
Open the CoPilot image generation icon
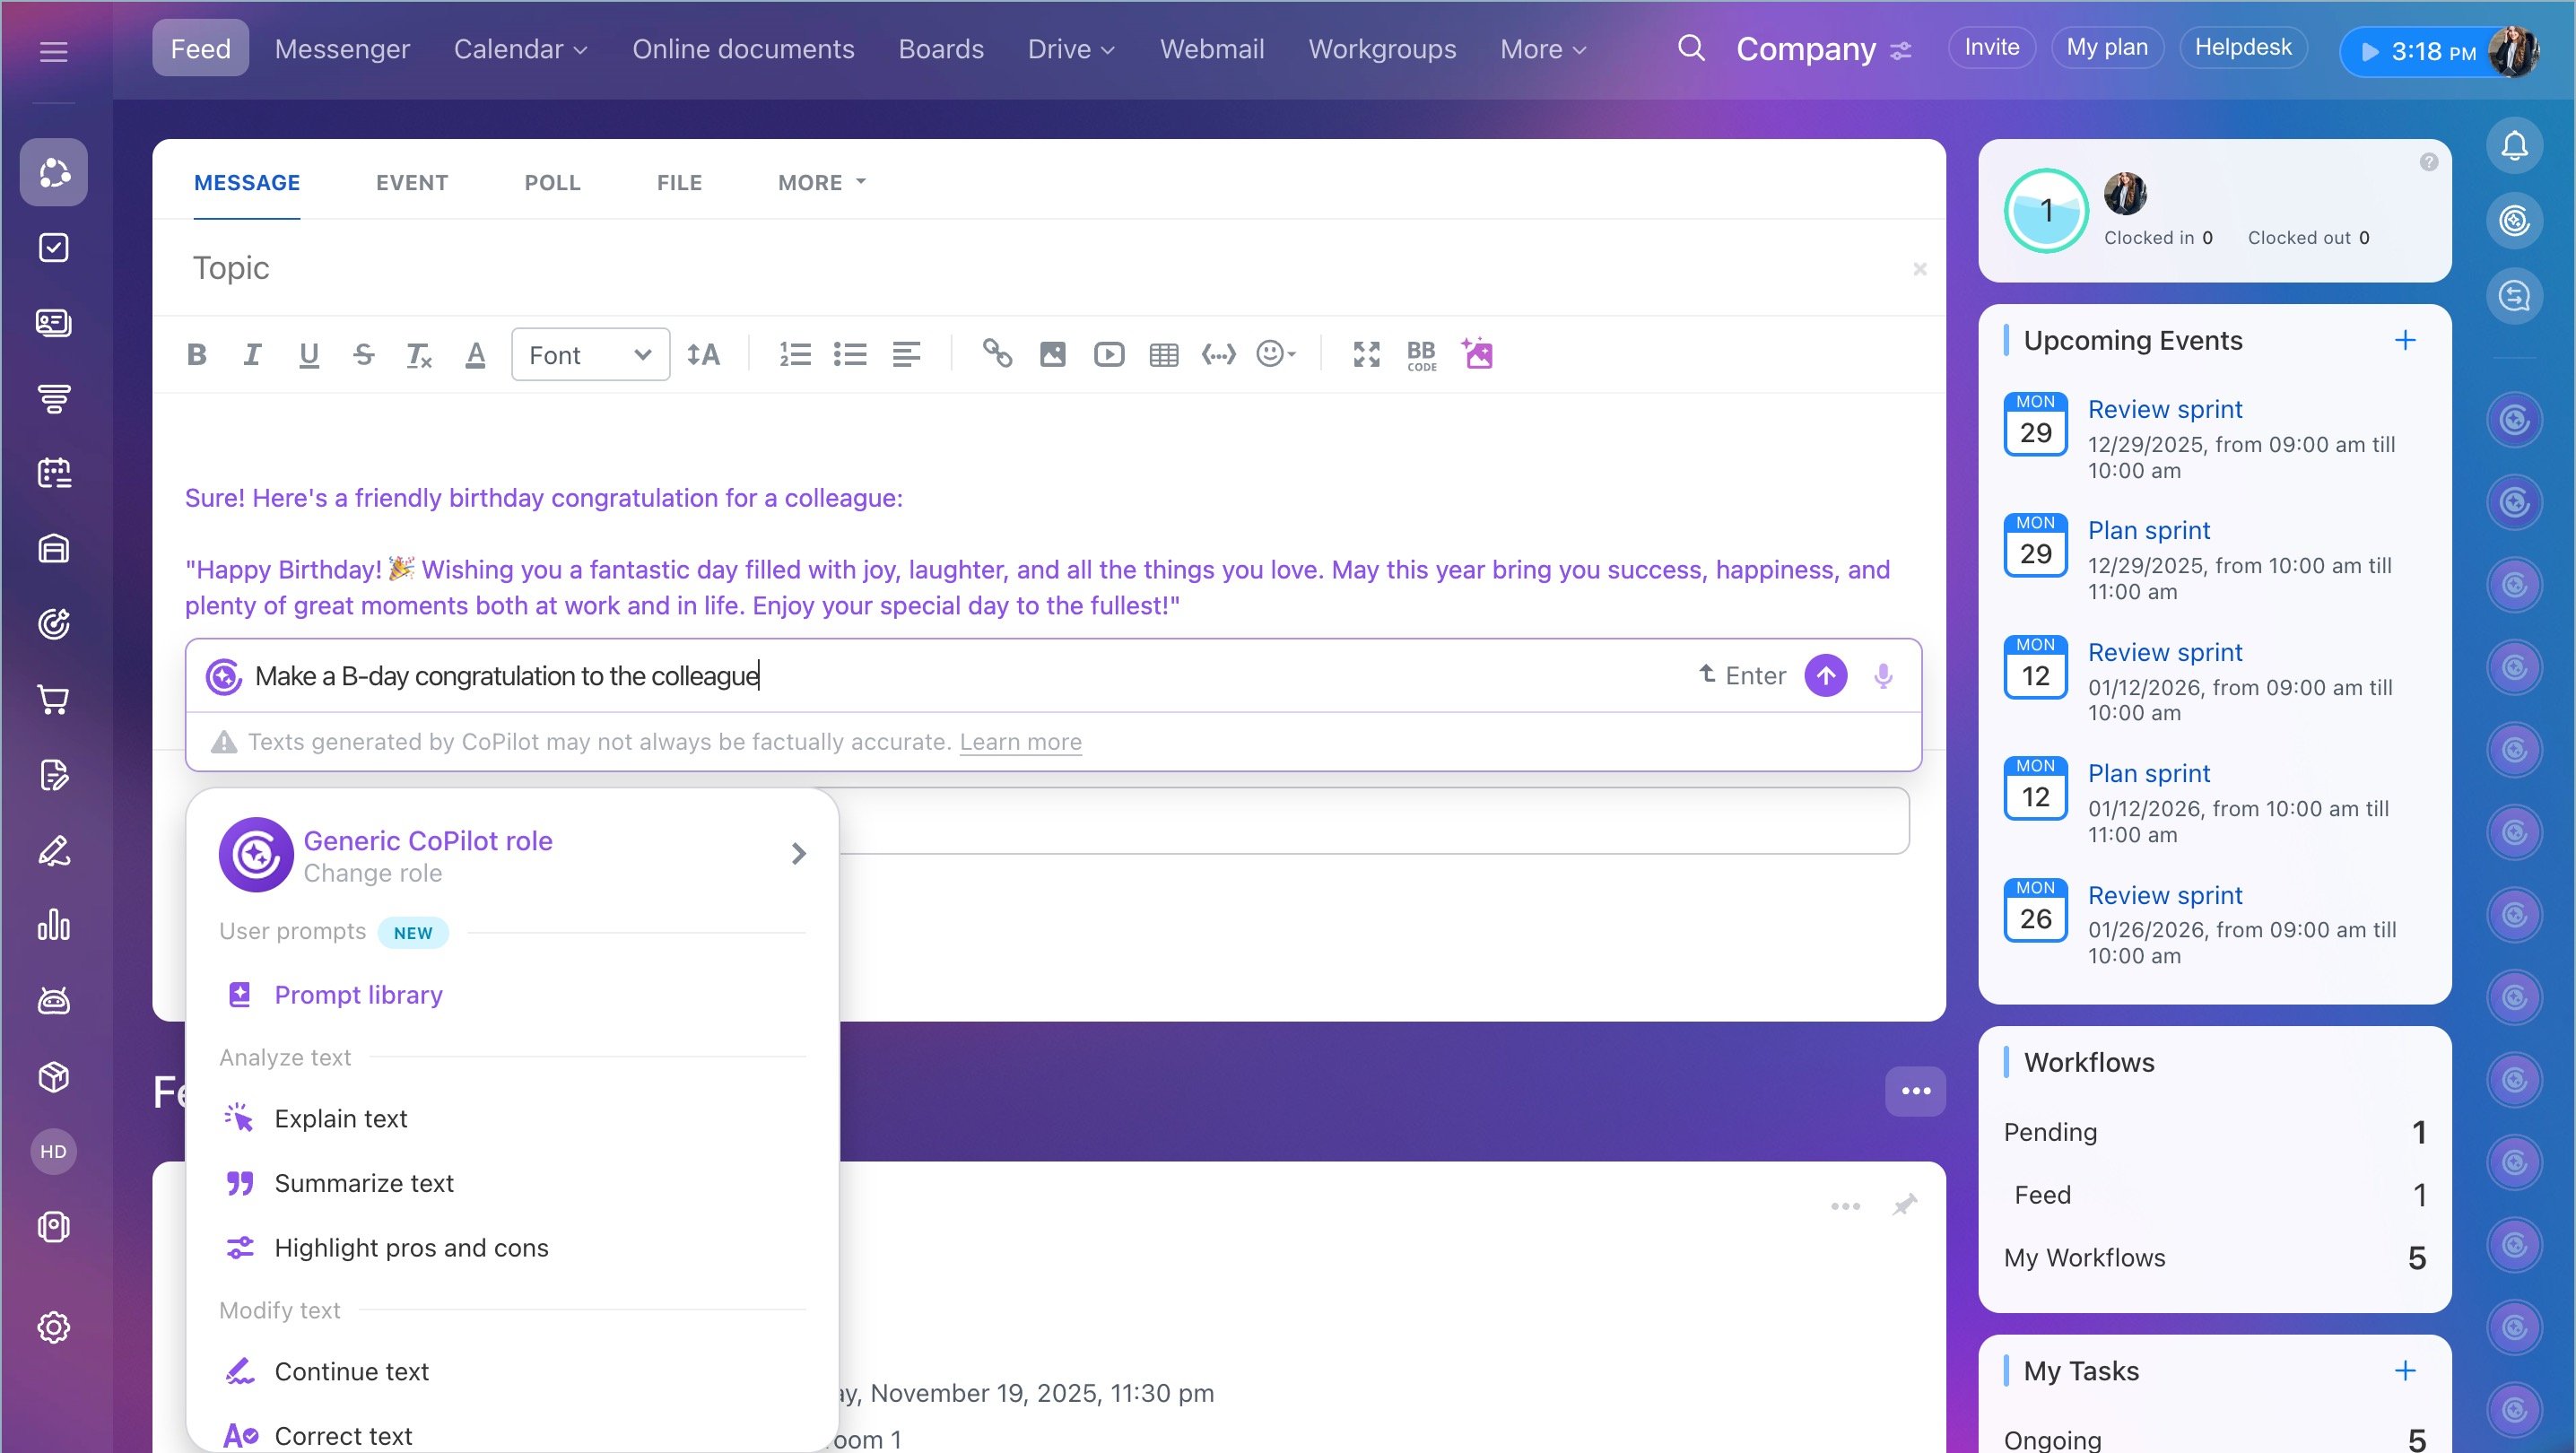point(1477,354)
